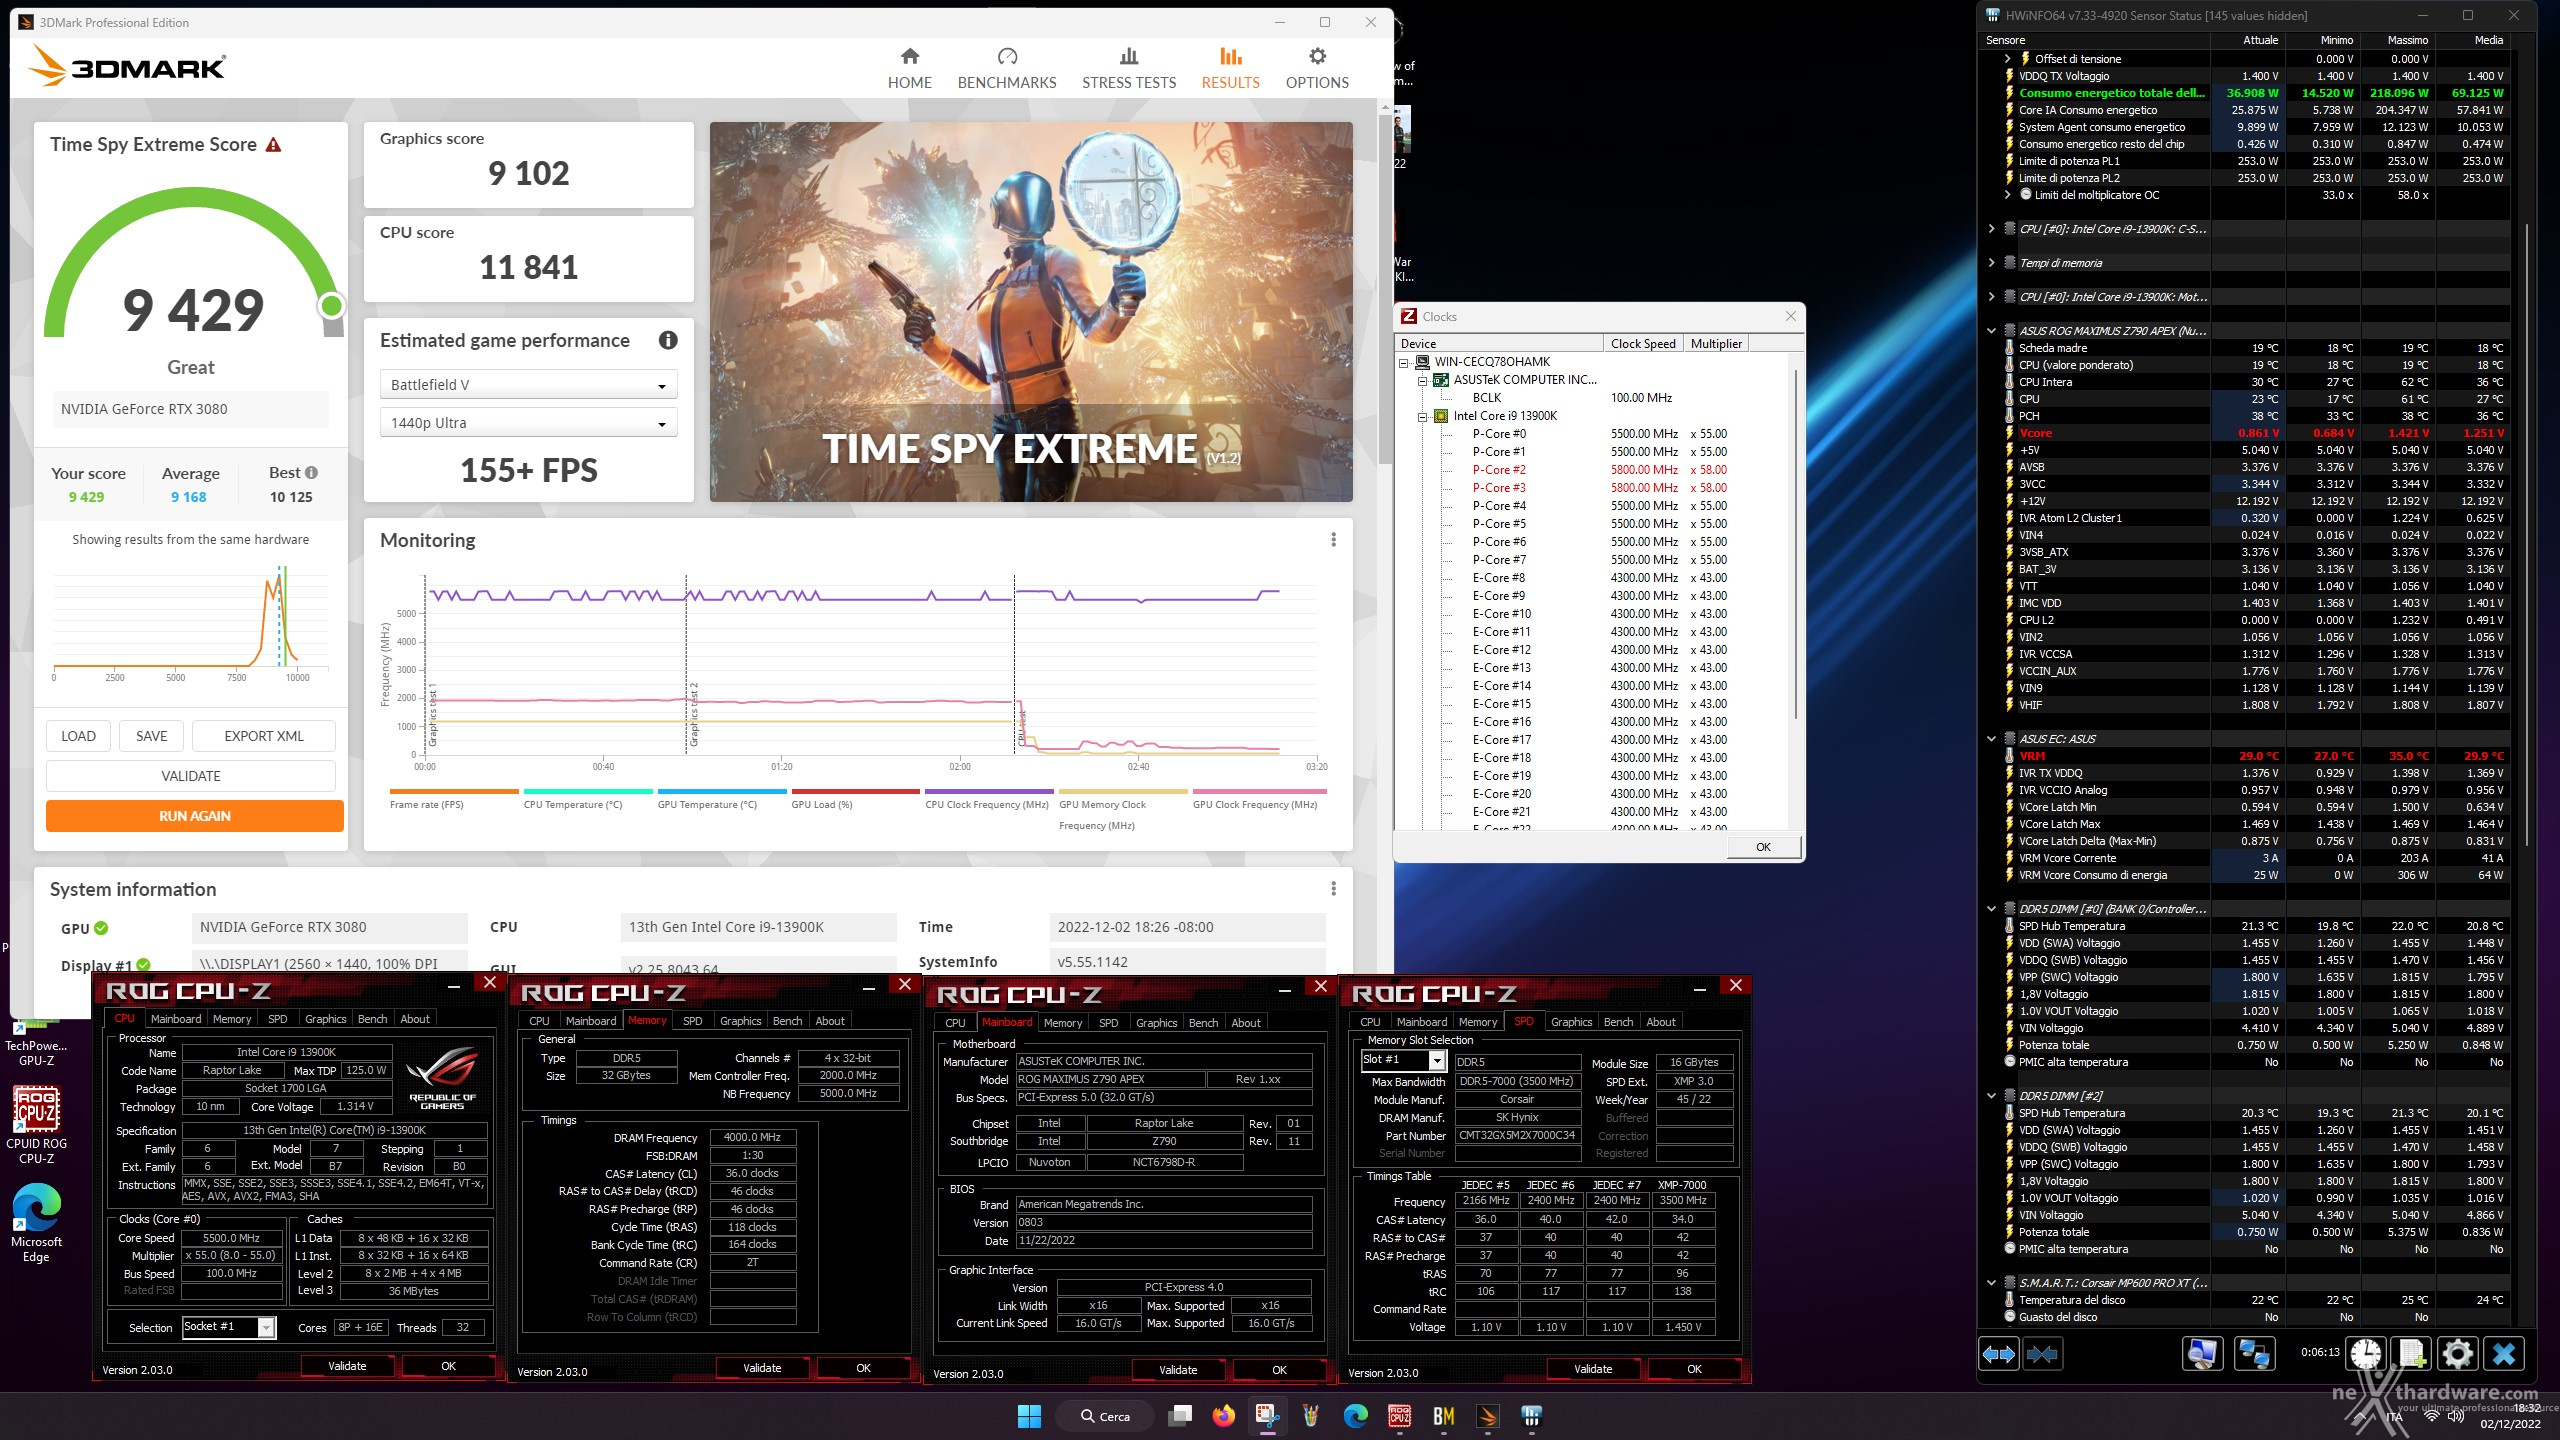In CPU-Z window showing Memory, open SPD tab
2560x1440 pixels.
point(692,1021)
